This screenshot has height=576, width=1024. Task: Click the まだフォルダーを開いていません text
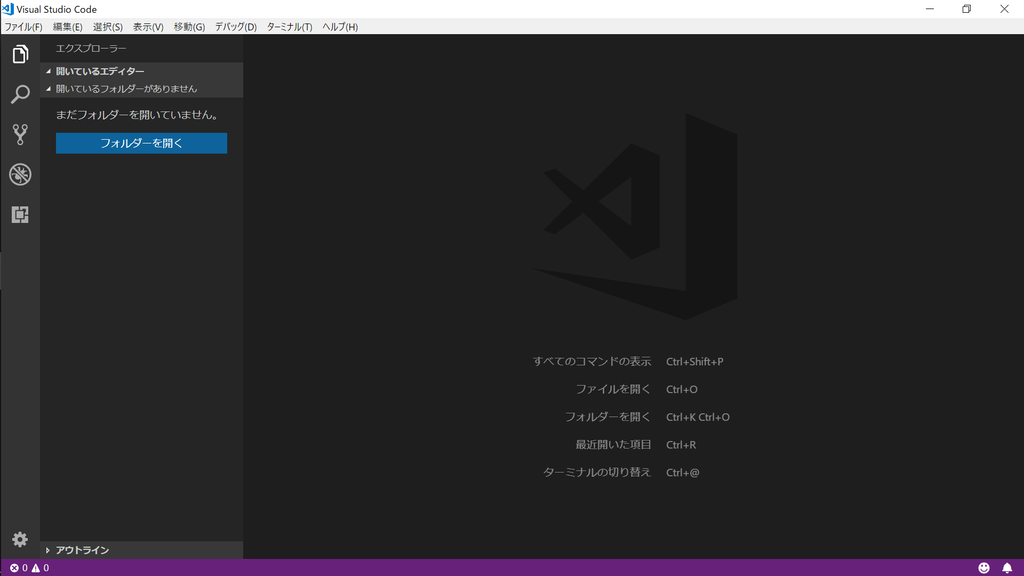click(x=137, y=115)
